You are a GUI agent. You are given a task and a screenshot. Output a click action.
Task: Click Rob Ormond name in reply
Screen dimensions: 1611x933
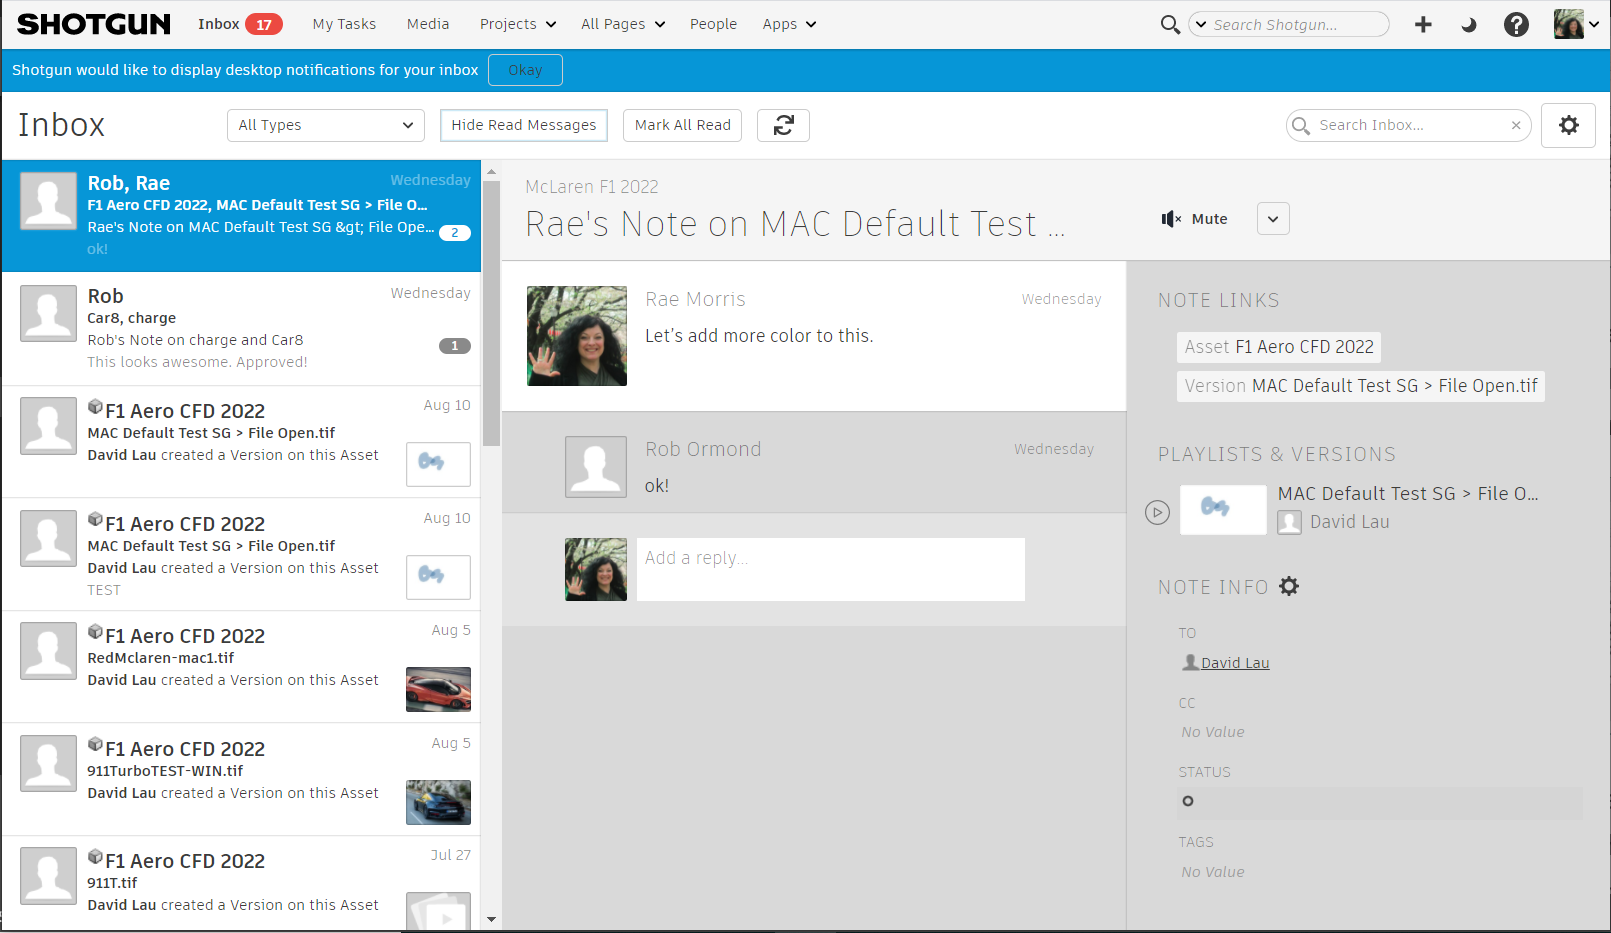[x=703, y=449]
